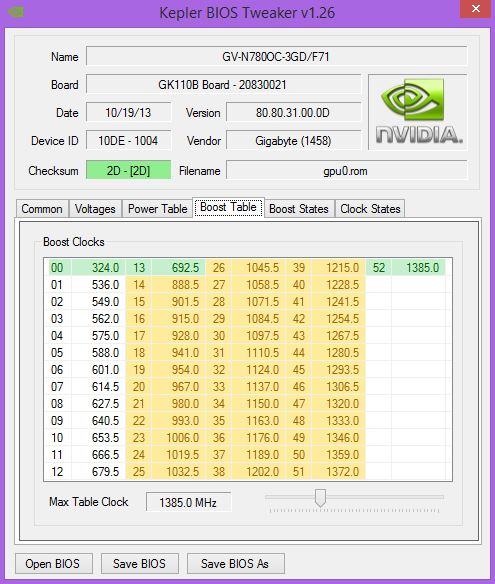Select boost clock value 692.5

click(178, 267)
